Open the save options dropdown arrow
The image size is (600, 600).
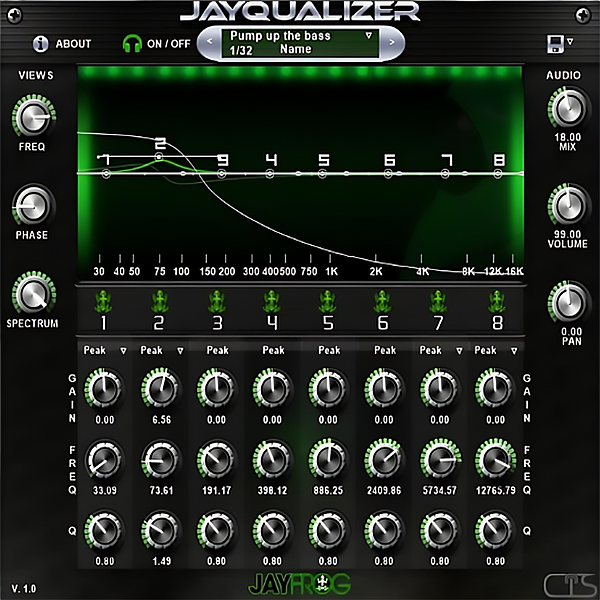pos(570,41)
